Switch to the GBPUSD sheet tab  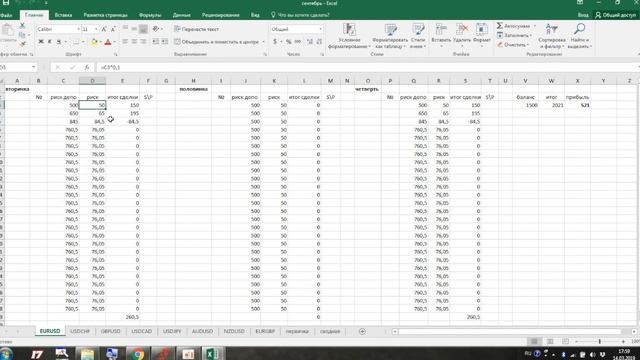click(x=111, y=331)
